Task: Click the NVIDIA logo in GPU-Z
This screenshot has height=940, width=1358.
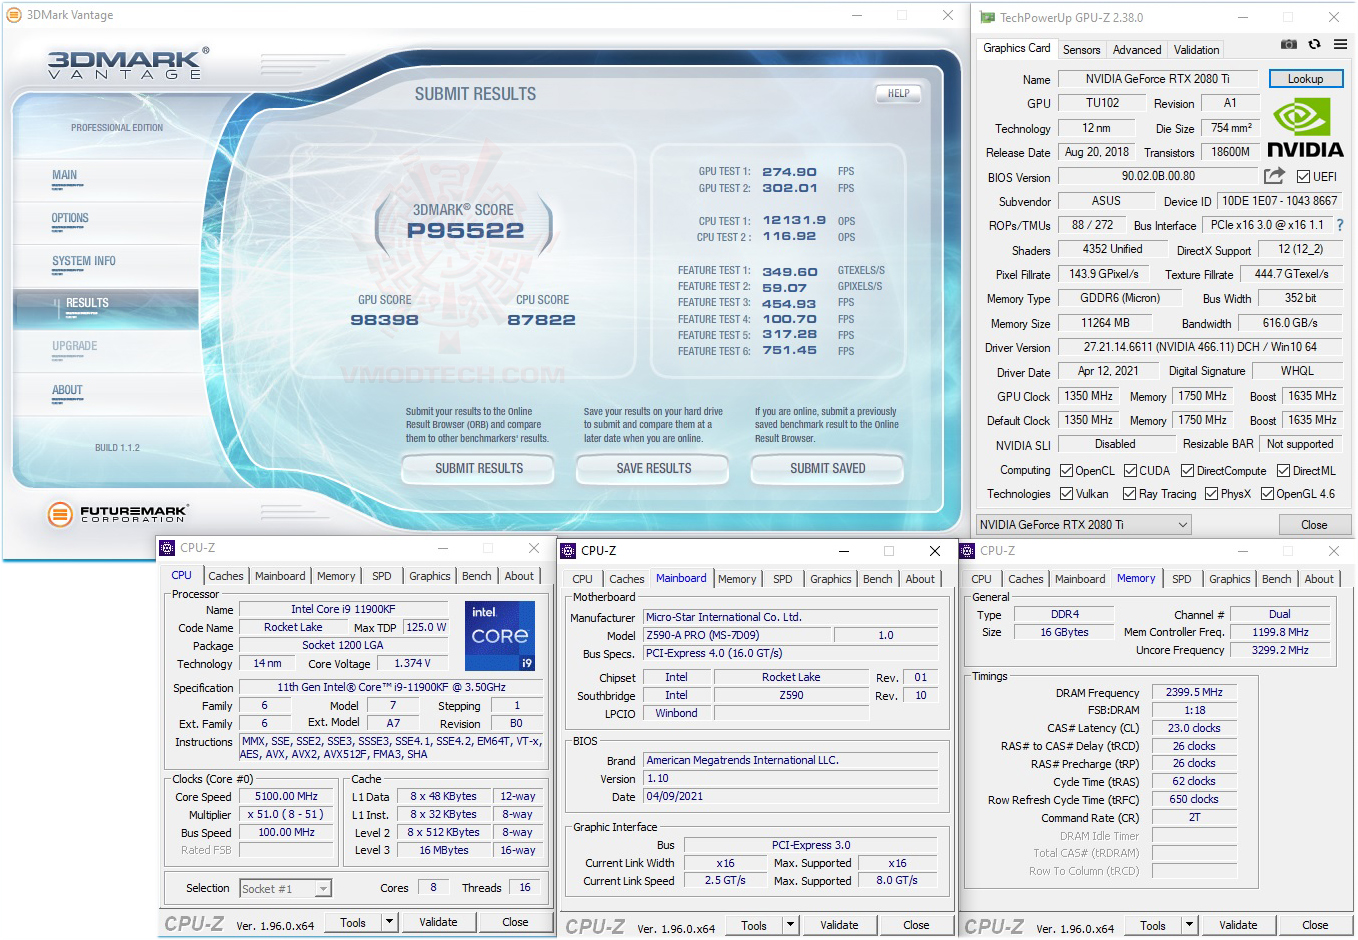Action: (1305, 128)
